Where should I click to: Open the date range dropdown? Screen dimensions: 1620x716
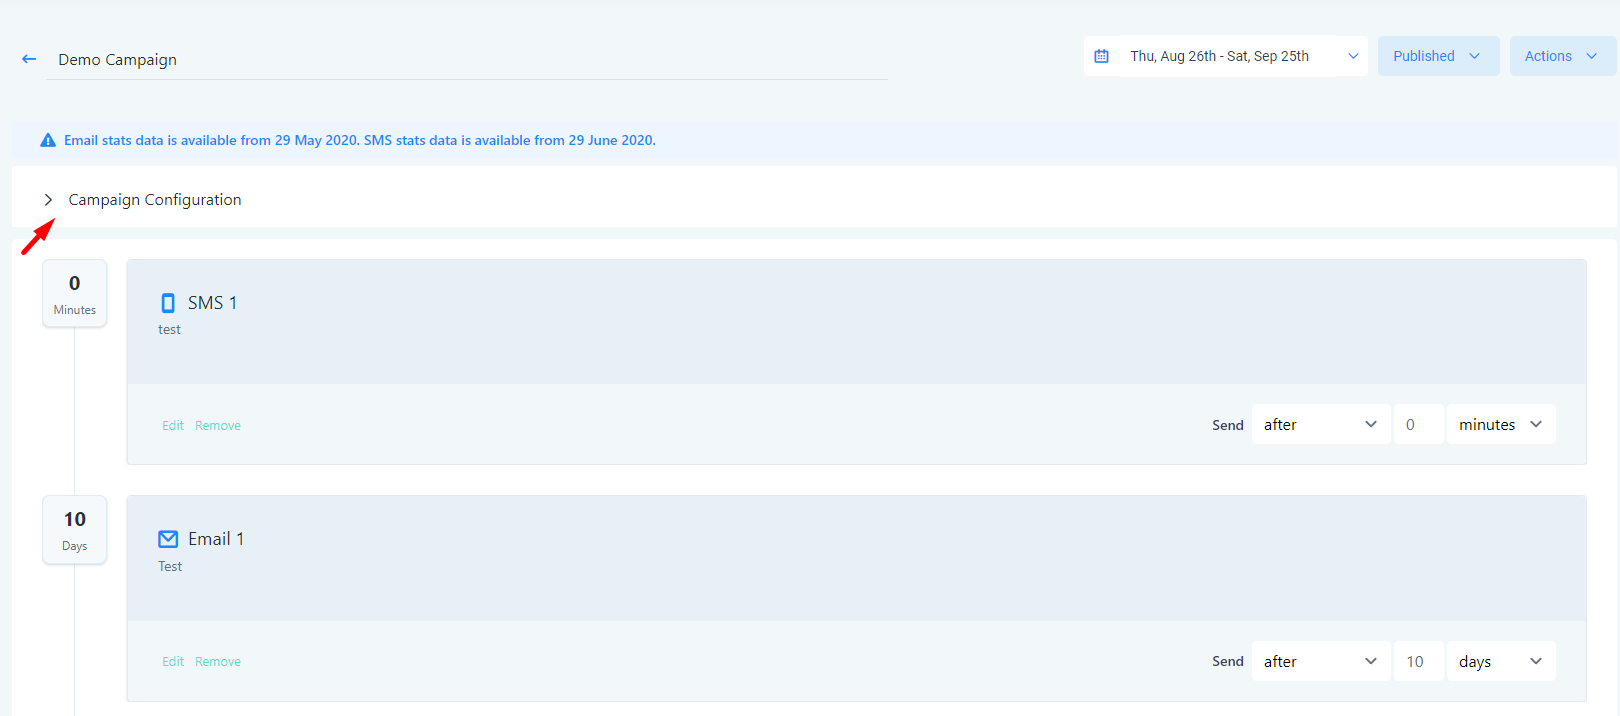1226,56
